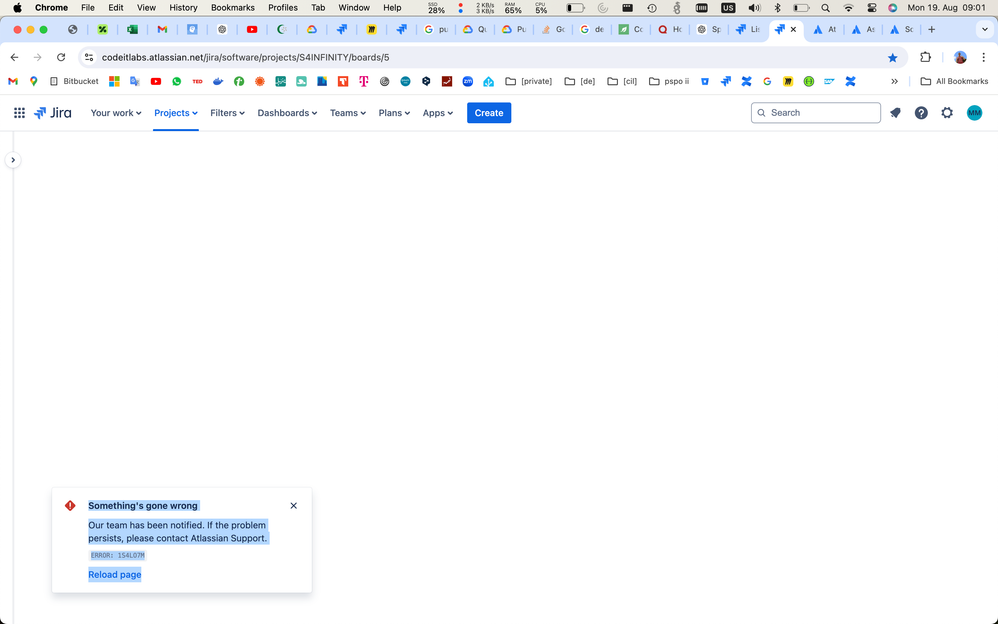
Task: Open the Jira notifications bell
Action: (x=896, y=113)
